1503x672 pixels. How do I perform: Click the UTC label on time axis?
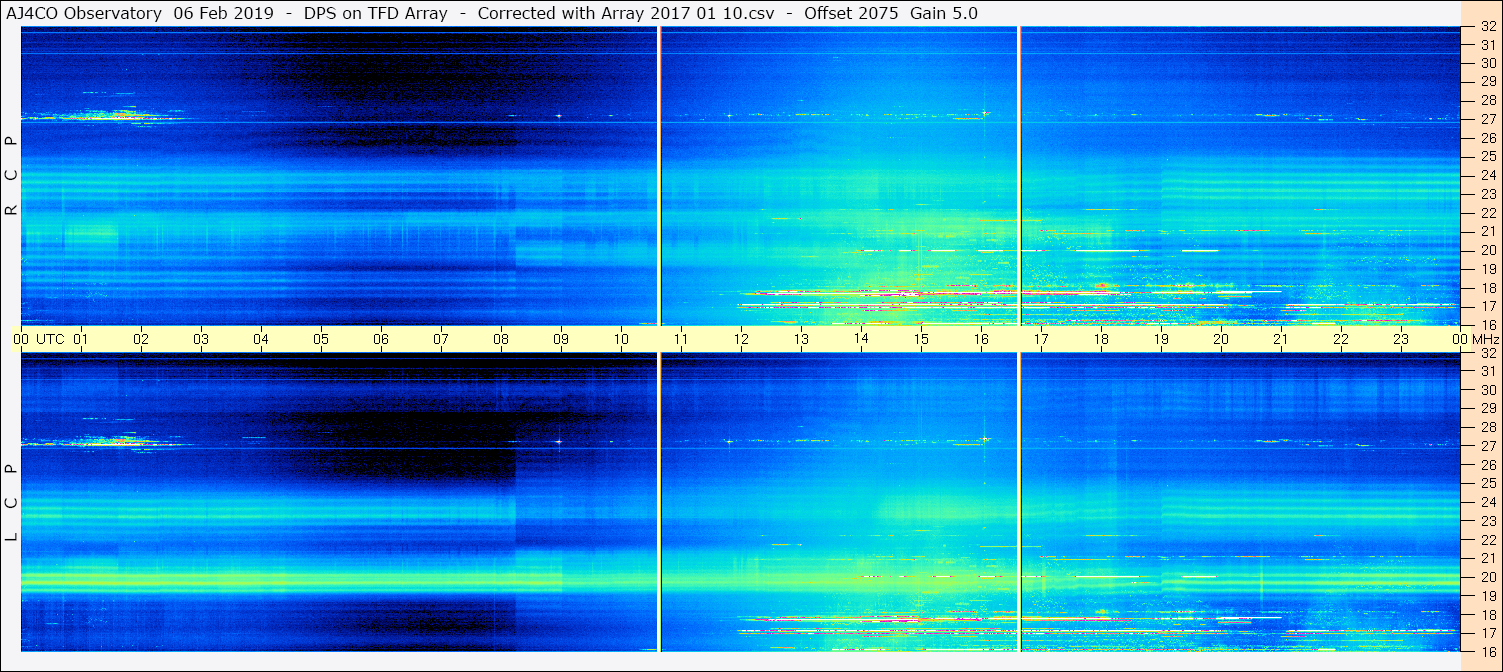pos(50,339)
